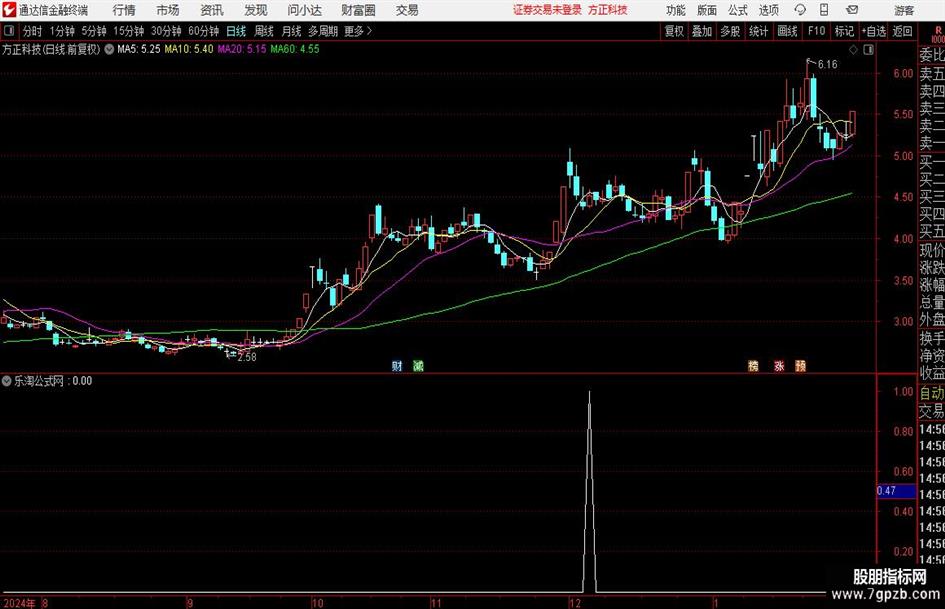
Task: Switch to 1分钟 chart period
Action: [x=62, y=31]
